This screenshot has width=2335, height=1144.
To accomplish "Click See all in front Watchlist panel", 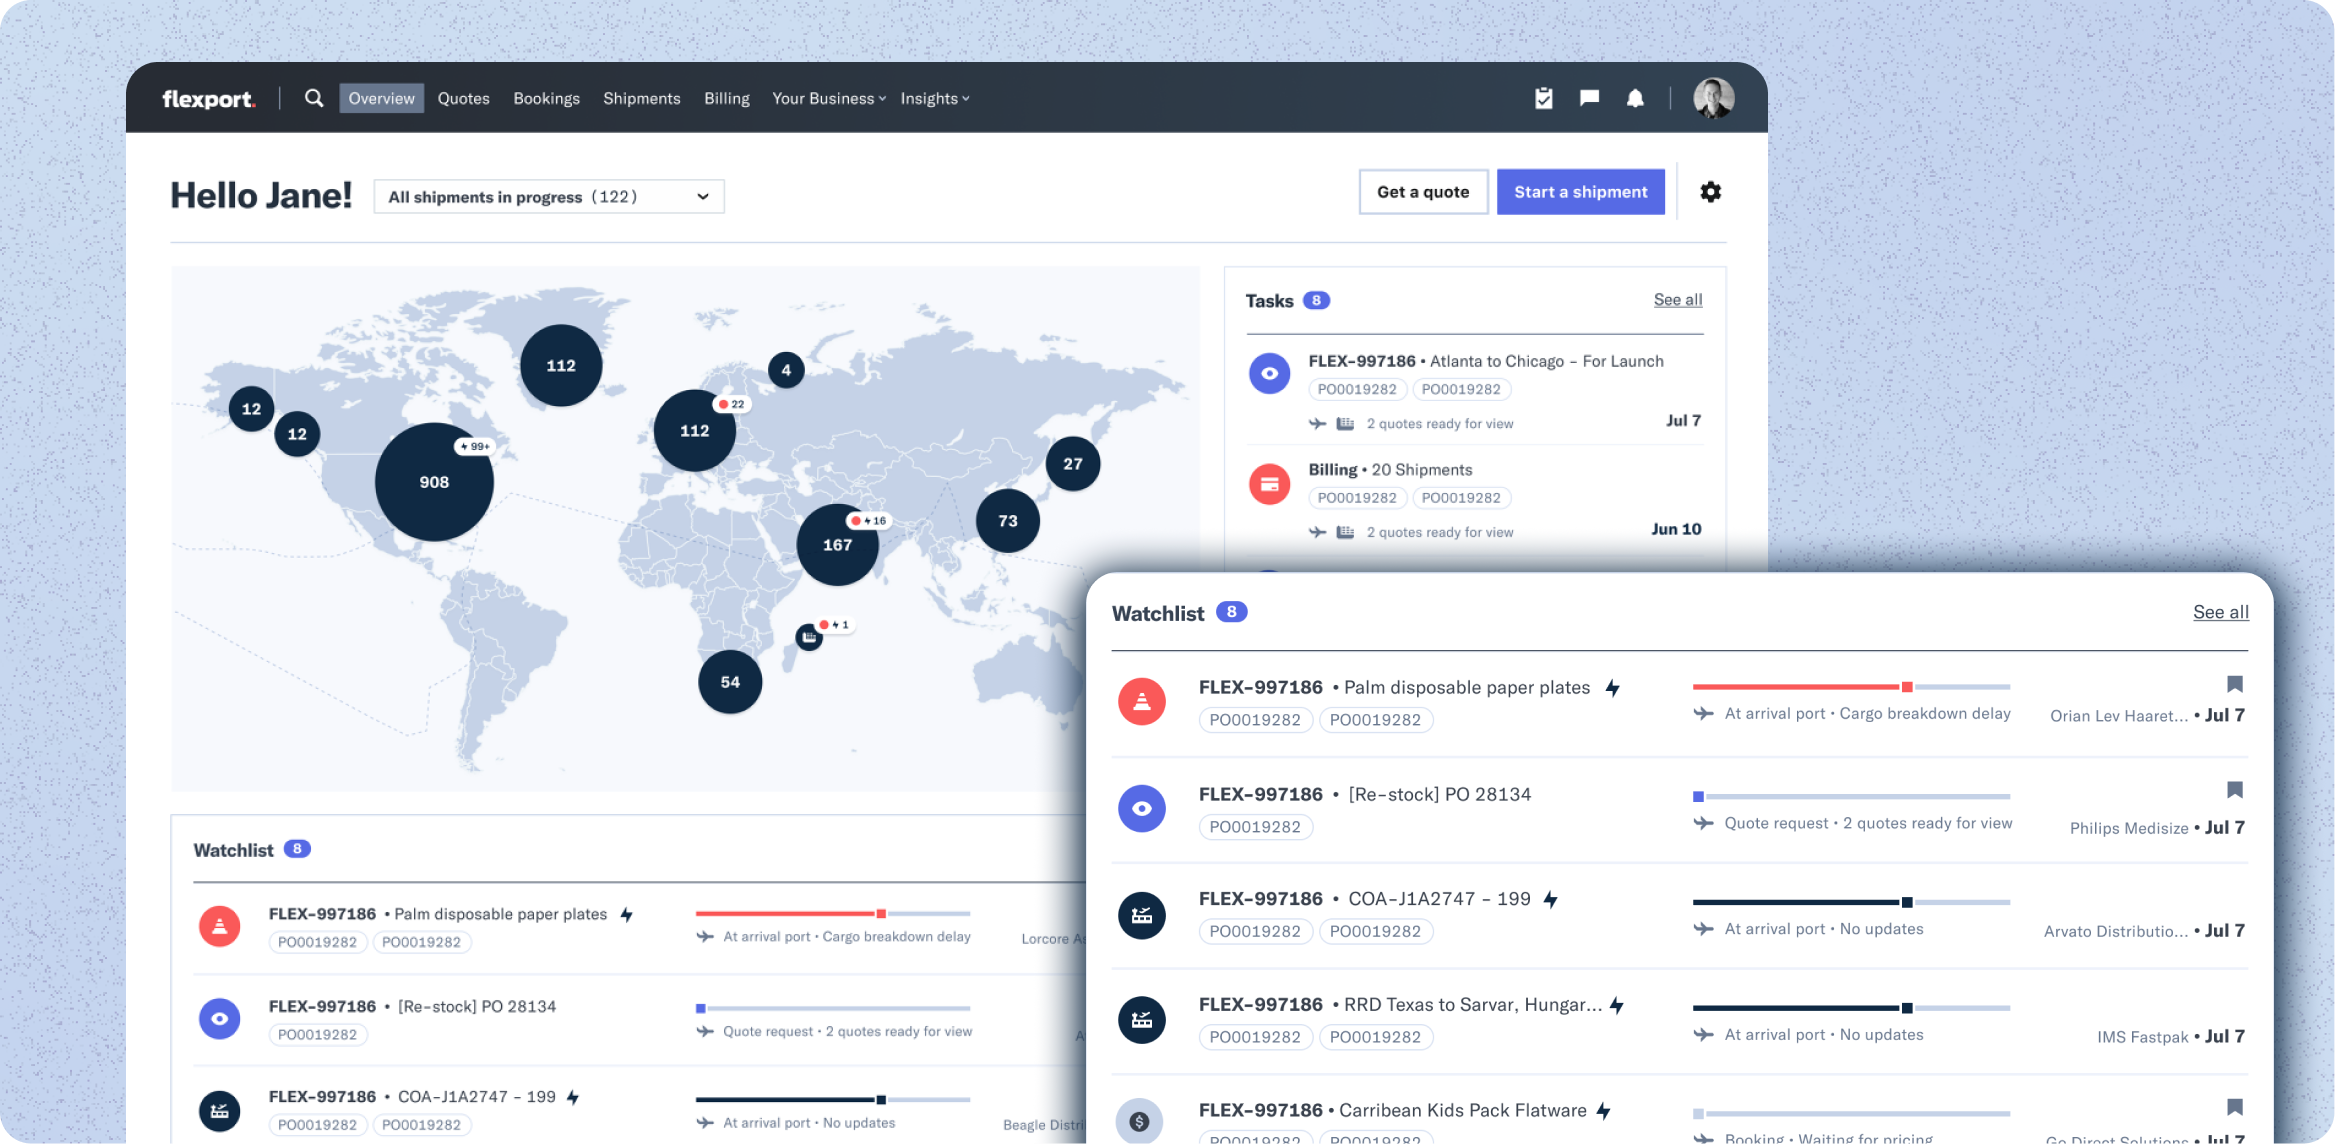I will coord(2220,612).
